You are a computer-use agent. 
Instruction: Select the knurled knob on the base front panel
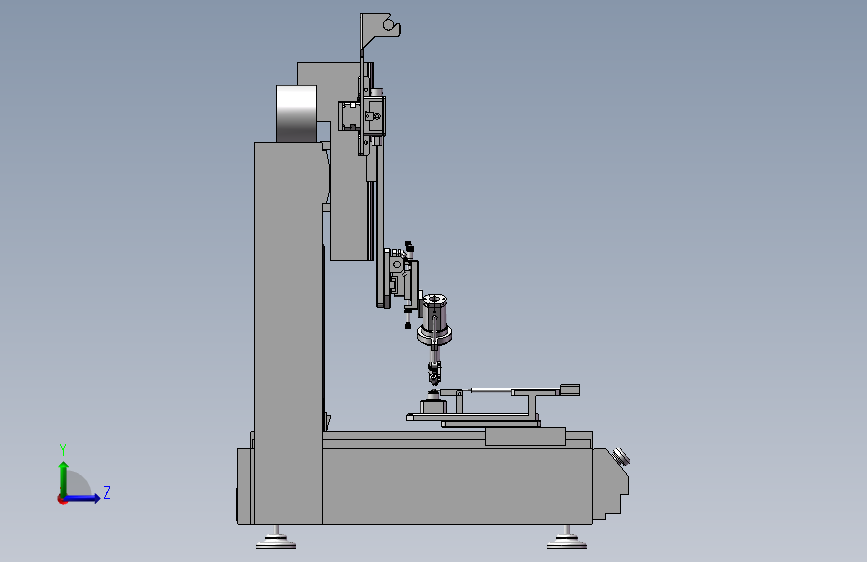(621, 457)
